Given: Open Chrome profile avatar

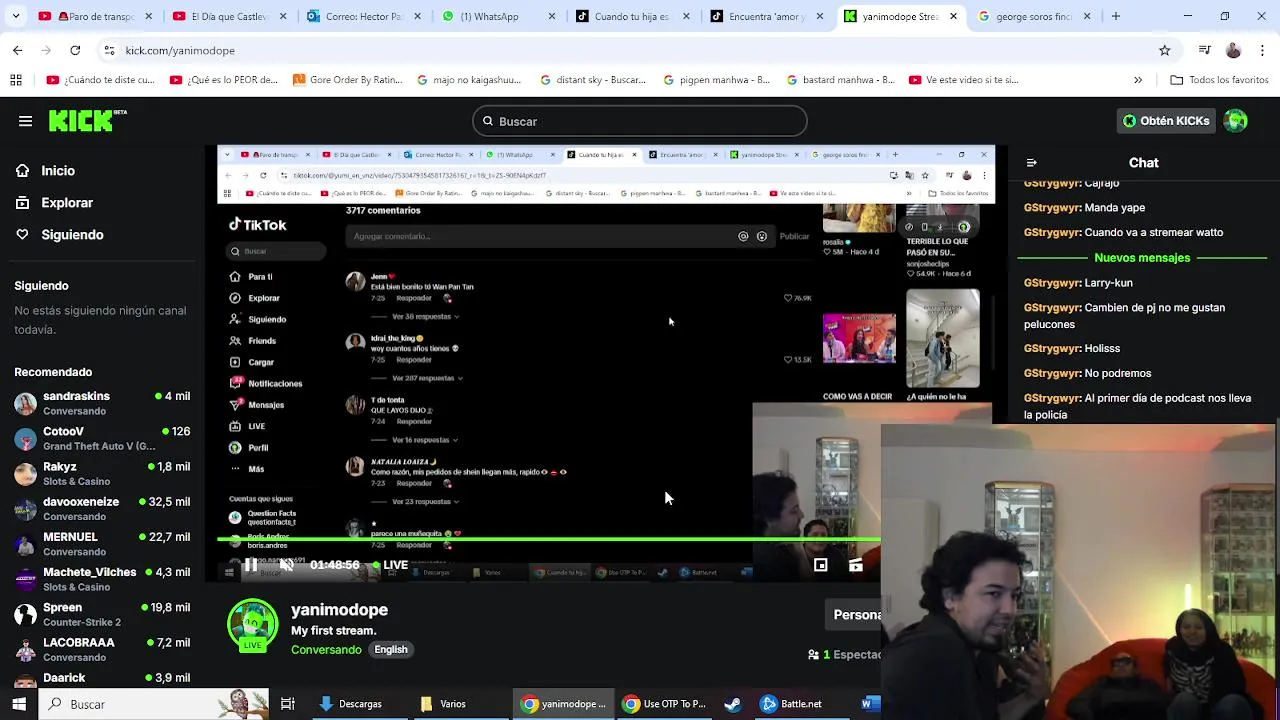Looking at the screenshot, I should (x=1233, y=50).
